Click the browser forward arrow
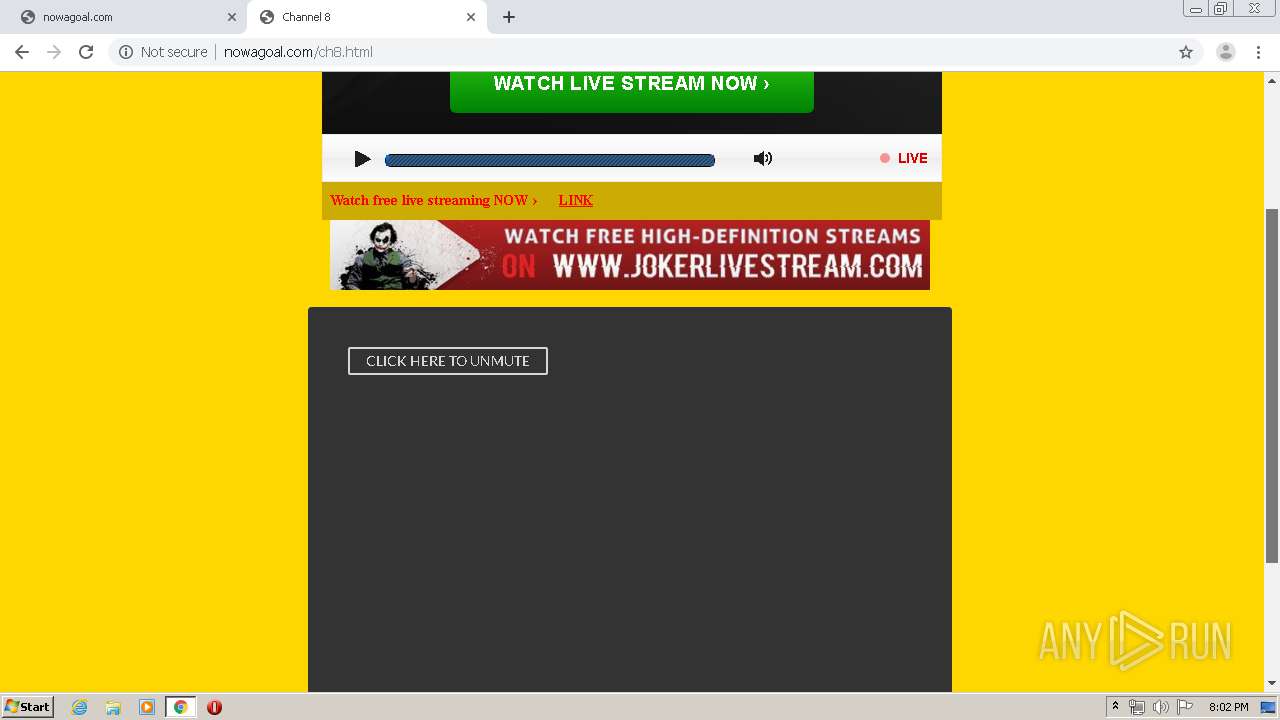Screen dimensions: 1280x720 54,52
